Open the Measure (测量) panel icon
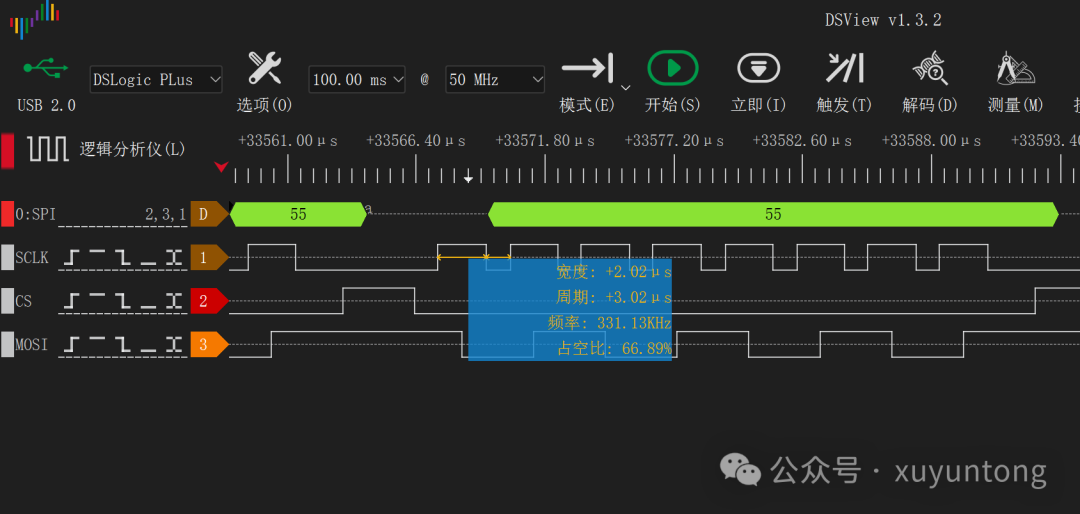This screenshot has height=514, width=1080. pyautogui.click(x=1015, y=68)
